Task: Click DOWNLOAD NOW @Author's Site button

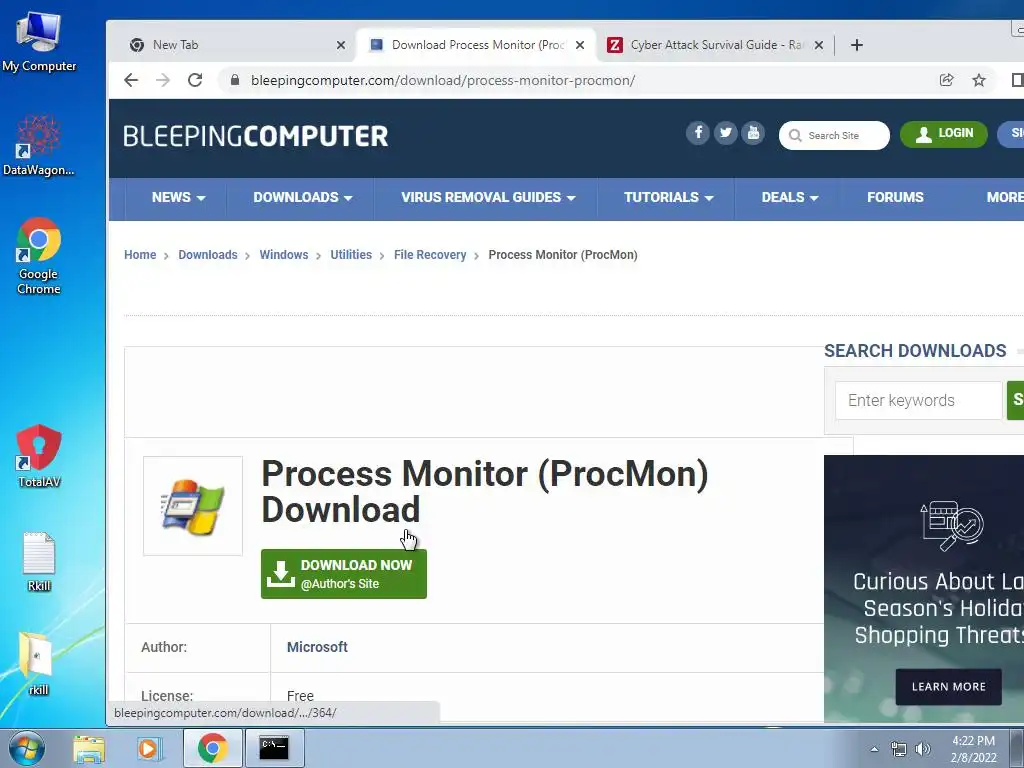Action: click(344, 574)
